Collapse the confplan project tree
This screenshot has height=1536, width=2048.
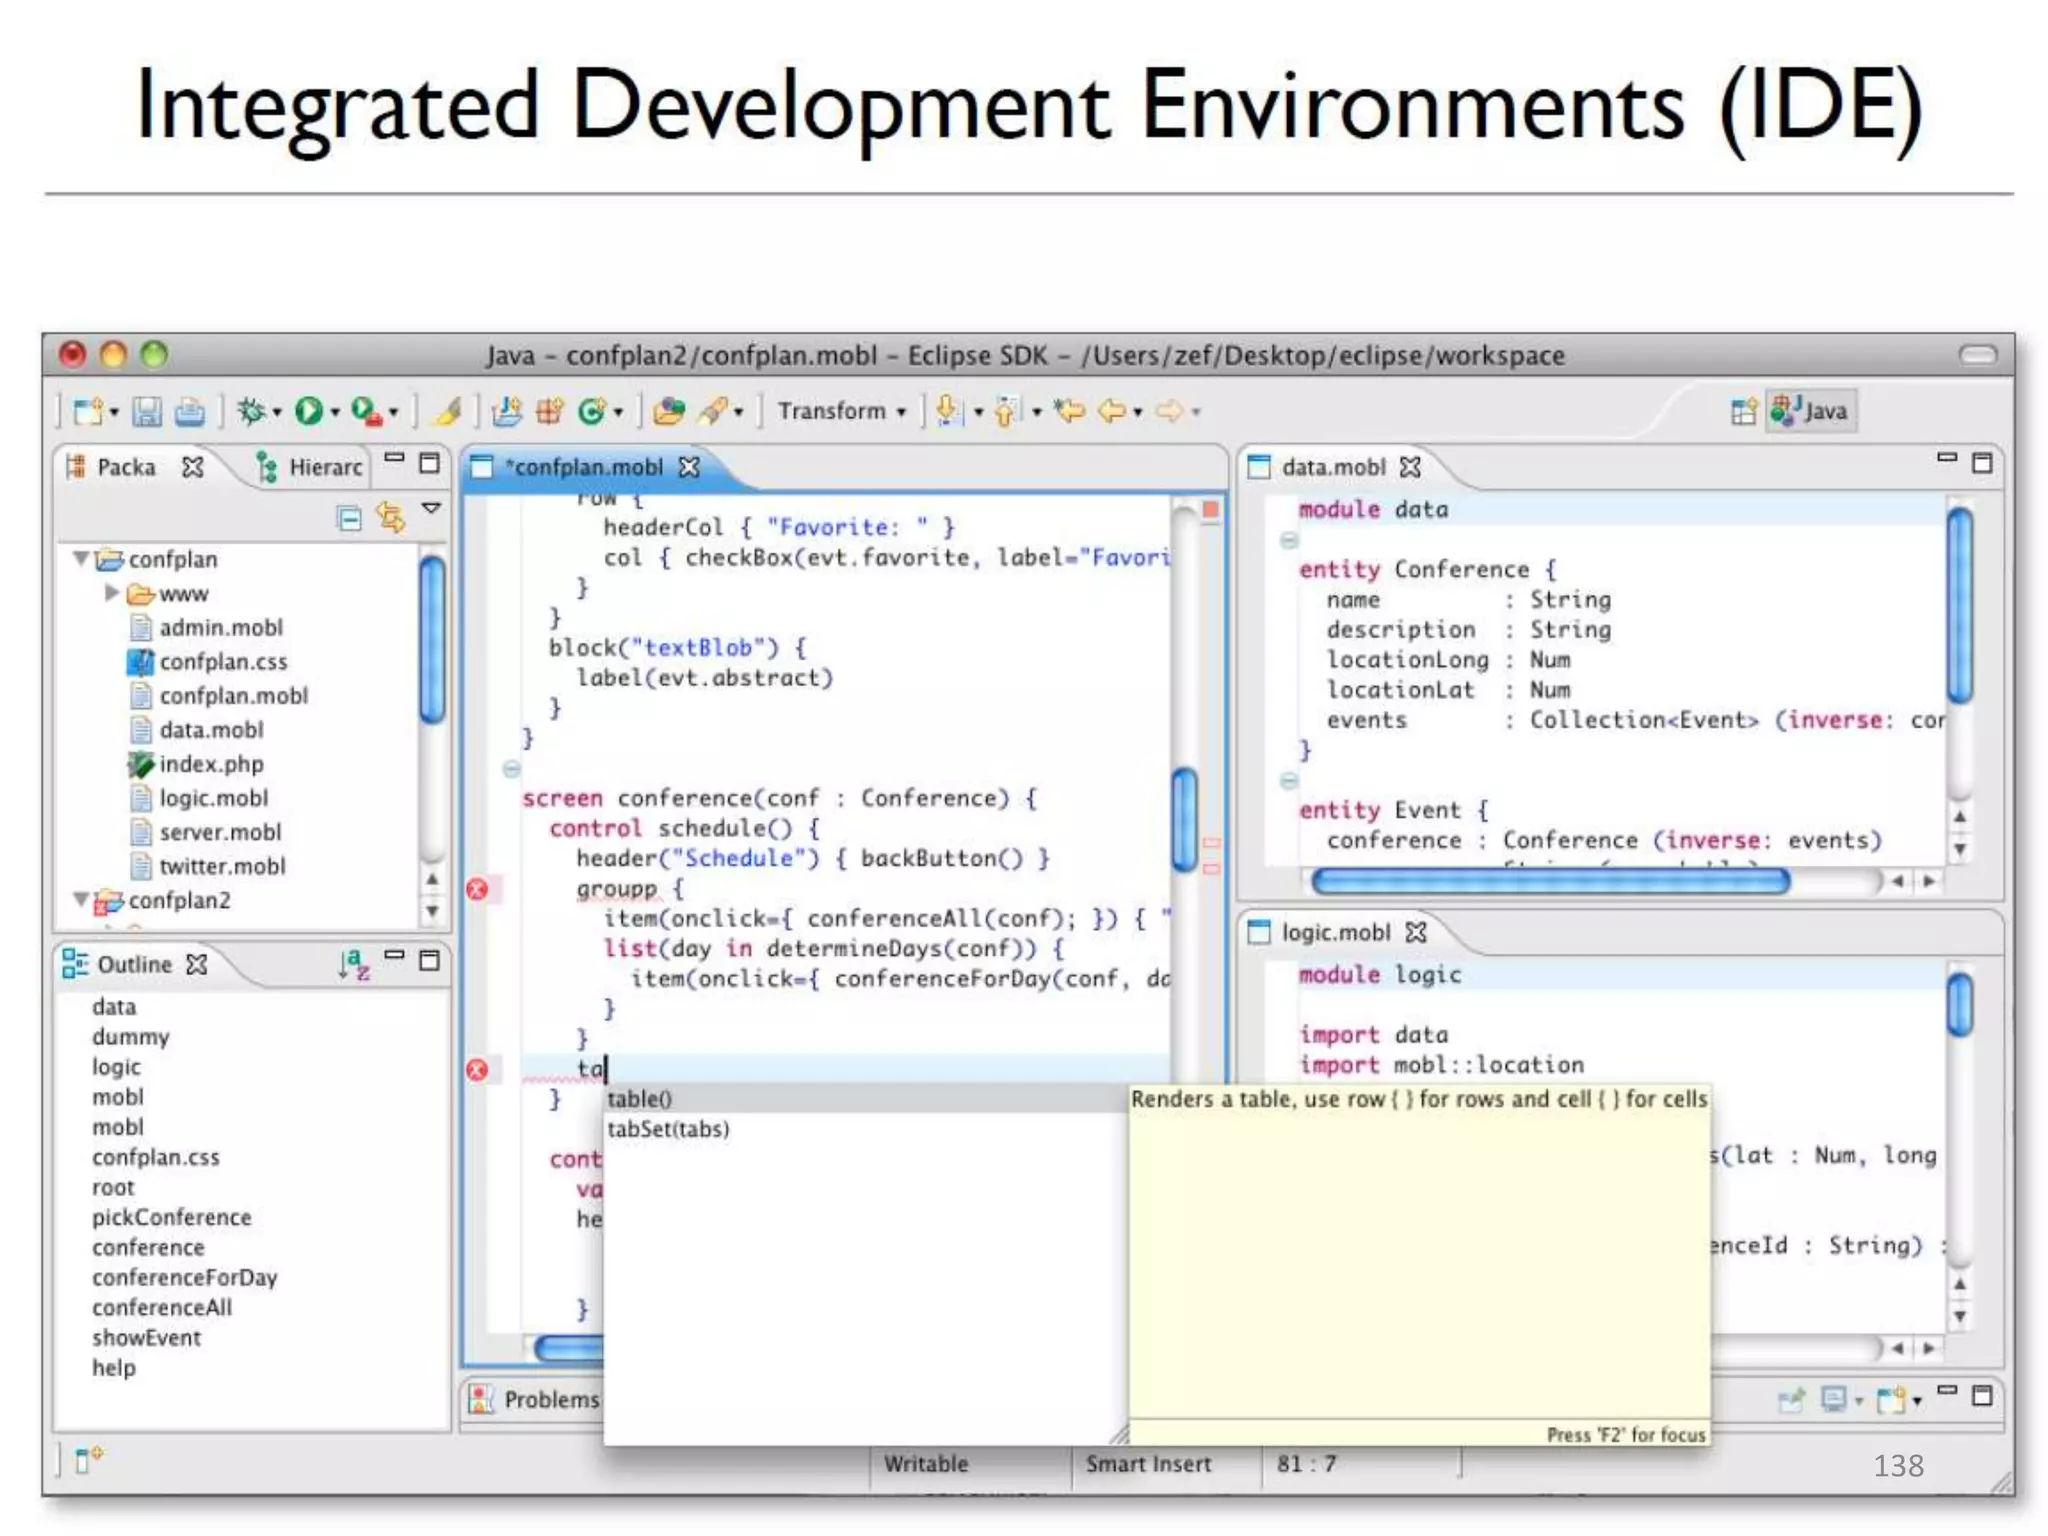point(81,558)
